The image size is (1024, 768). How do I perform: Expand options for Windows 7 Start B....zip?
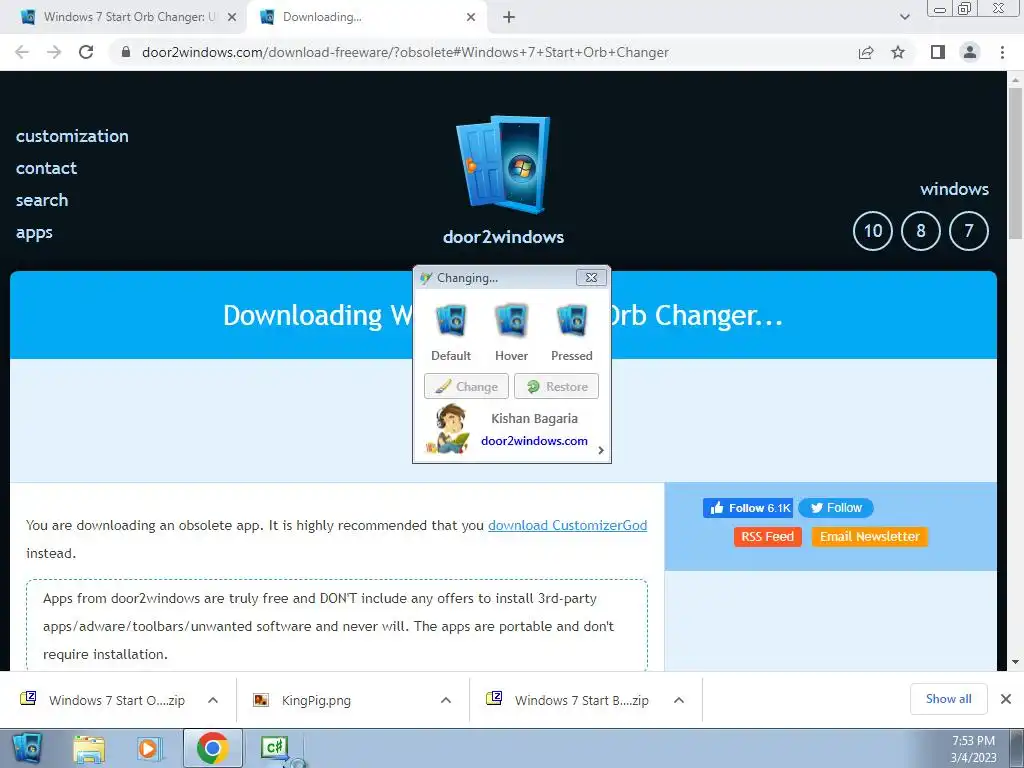tap(679, 700)
